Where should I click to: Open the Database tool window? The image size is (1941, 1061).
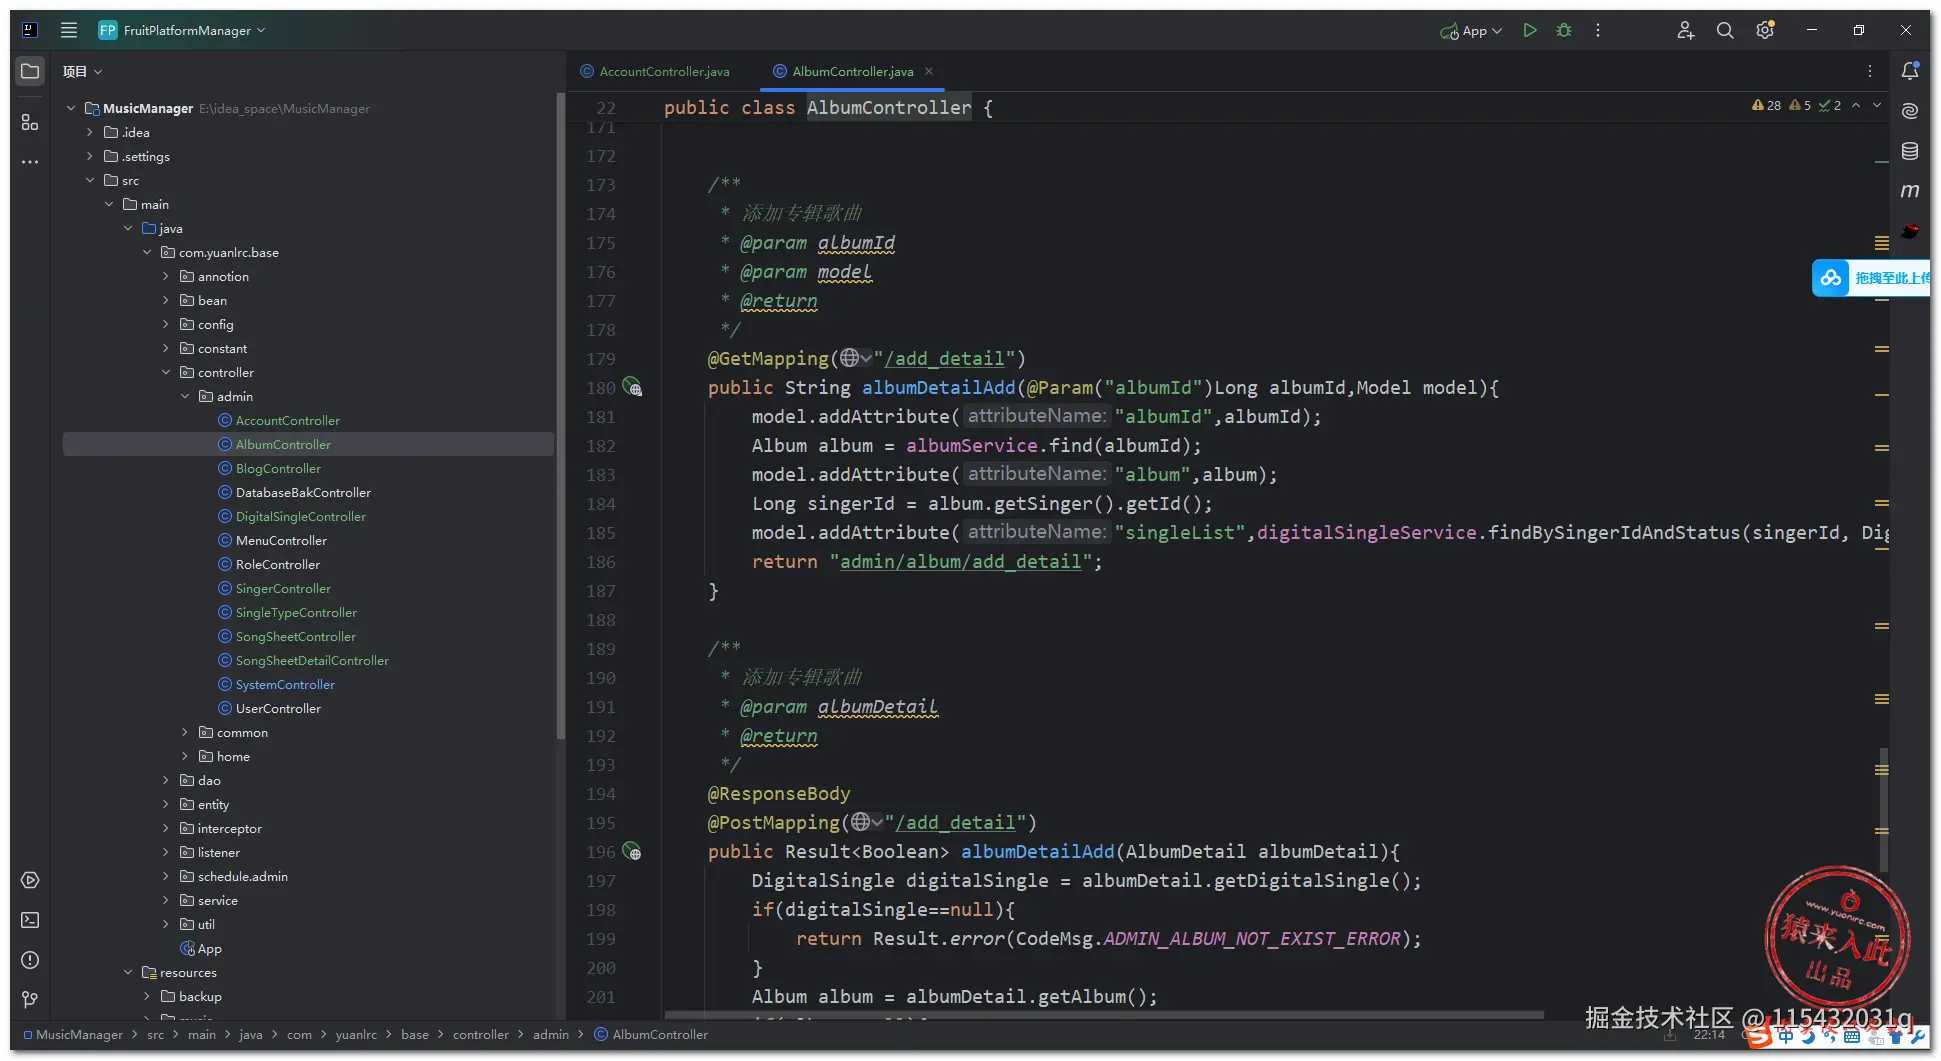tap(1910, 151)
